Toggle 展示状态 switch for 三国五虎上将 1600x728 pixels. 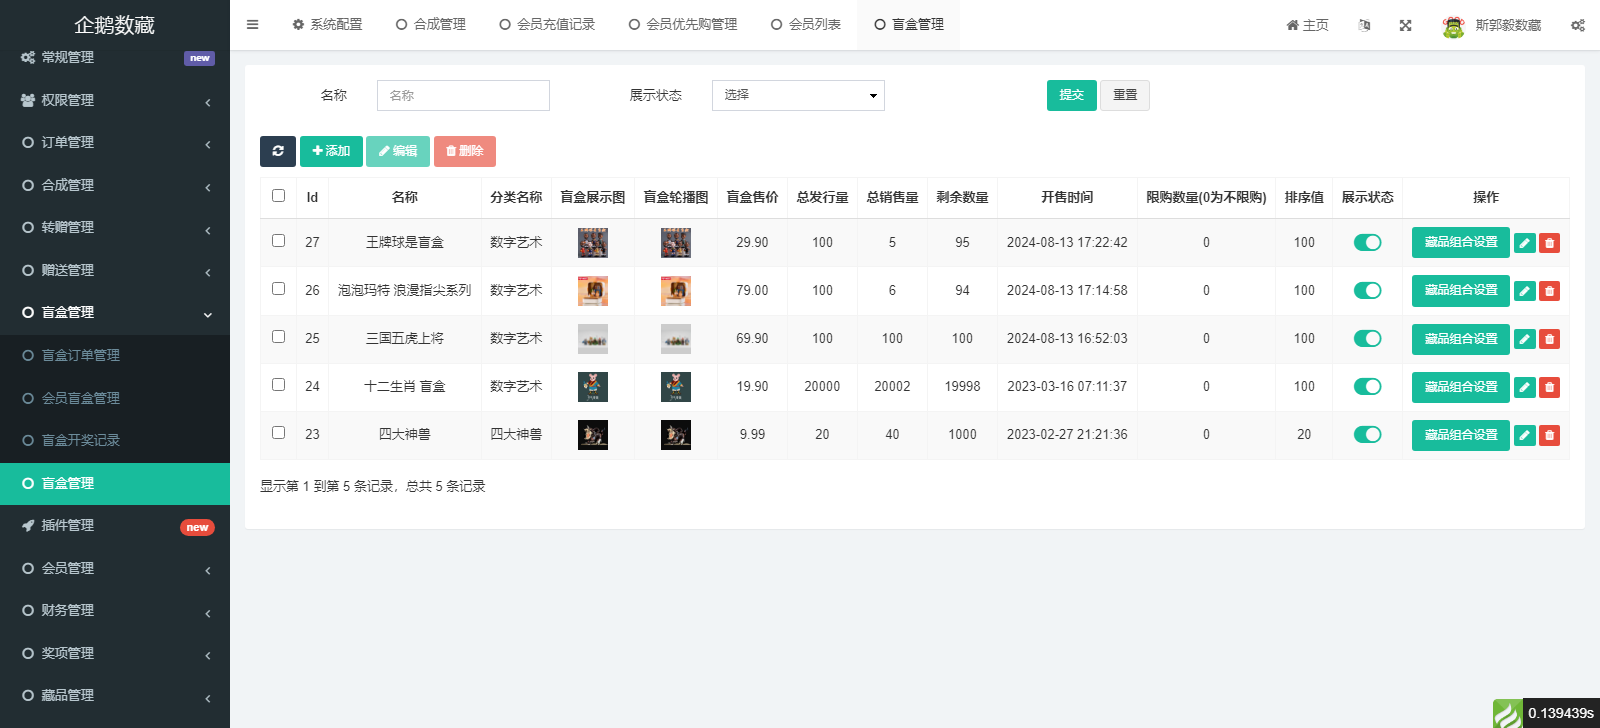point(1367,338)
